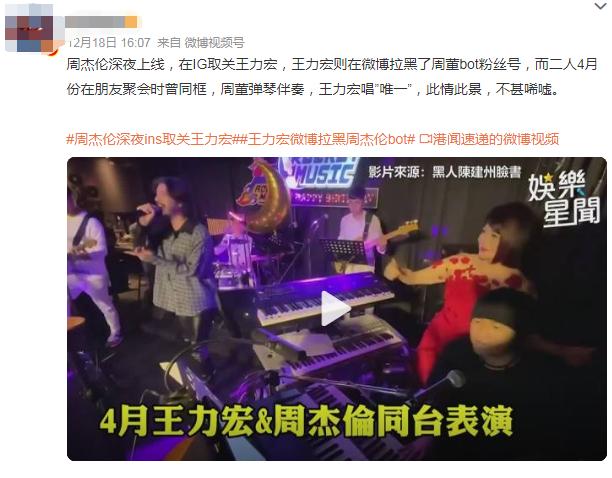Click the yellow 4月王力宏&周杰倫同台表演 subtitle
The width and height of the screenshot is (612, 478).
[306, 422]
